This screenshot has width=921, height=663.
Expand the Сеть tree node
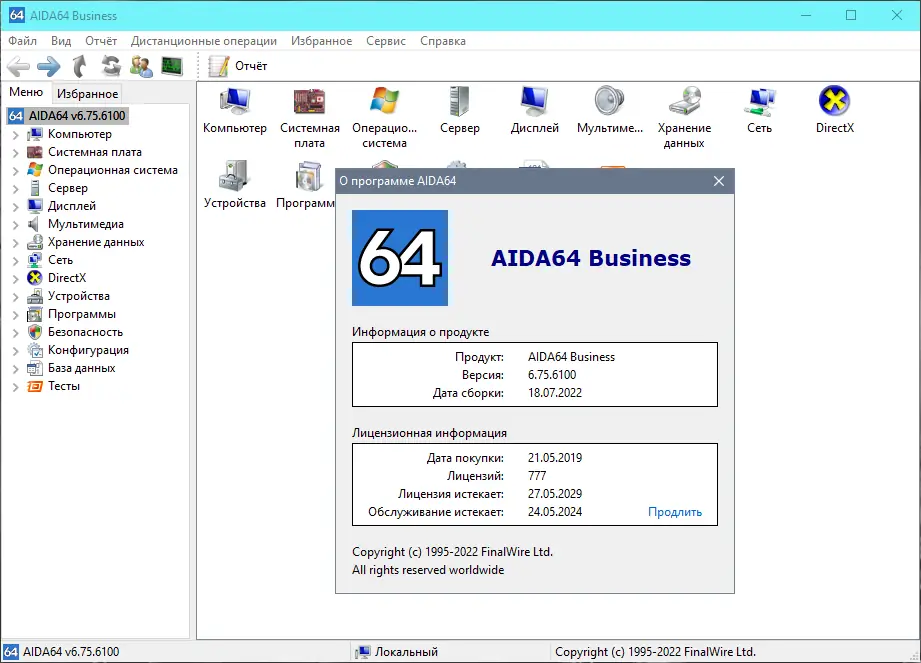pyautogui.click(x=16, y=261)
